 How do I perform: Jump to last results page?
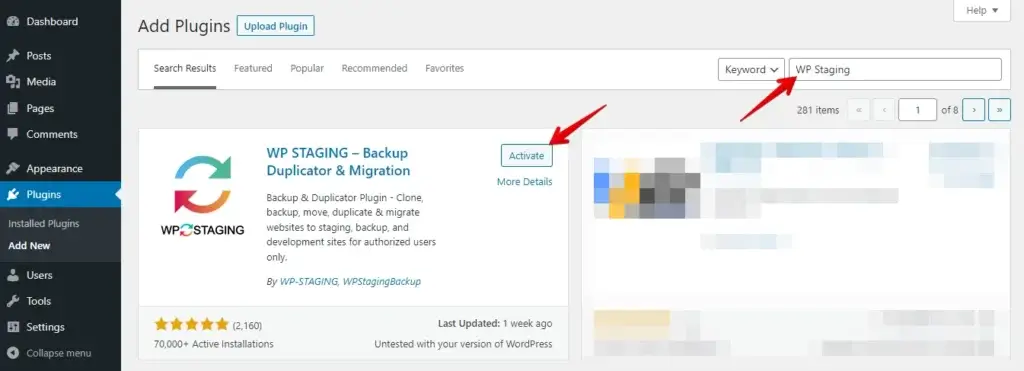point(999,110)
